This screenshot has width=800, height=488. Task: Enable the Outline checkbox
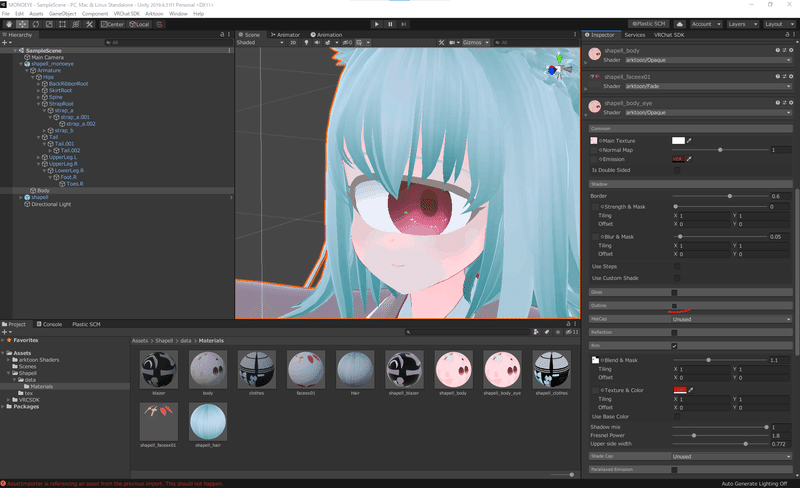[674, 305]
